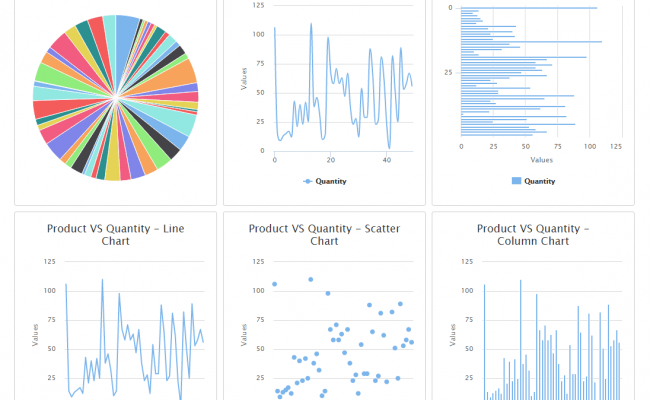Click the Values axis title of the spline chart

click(244, 79)
